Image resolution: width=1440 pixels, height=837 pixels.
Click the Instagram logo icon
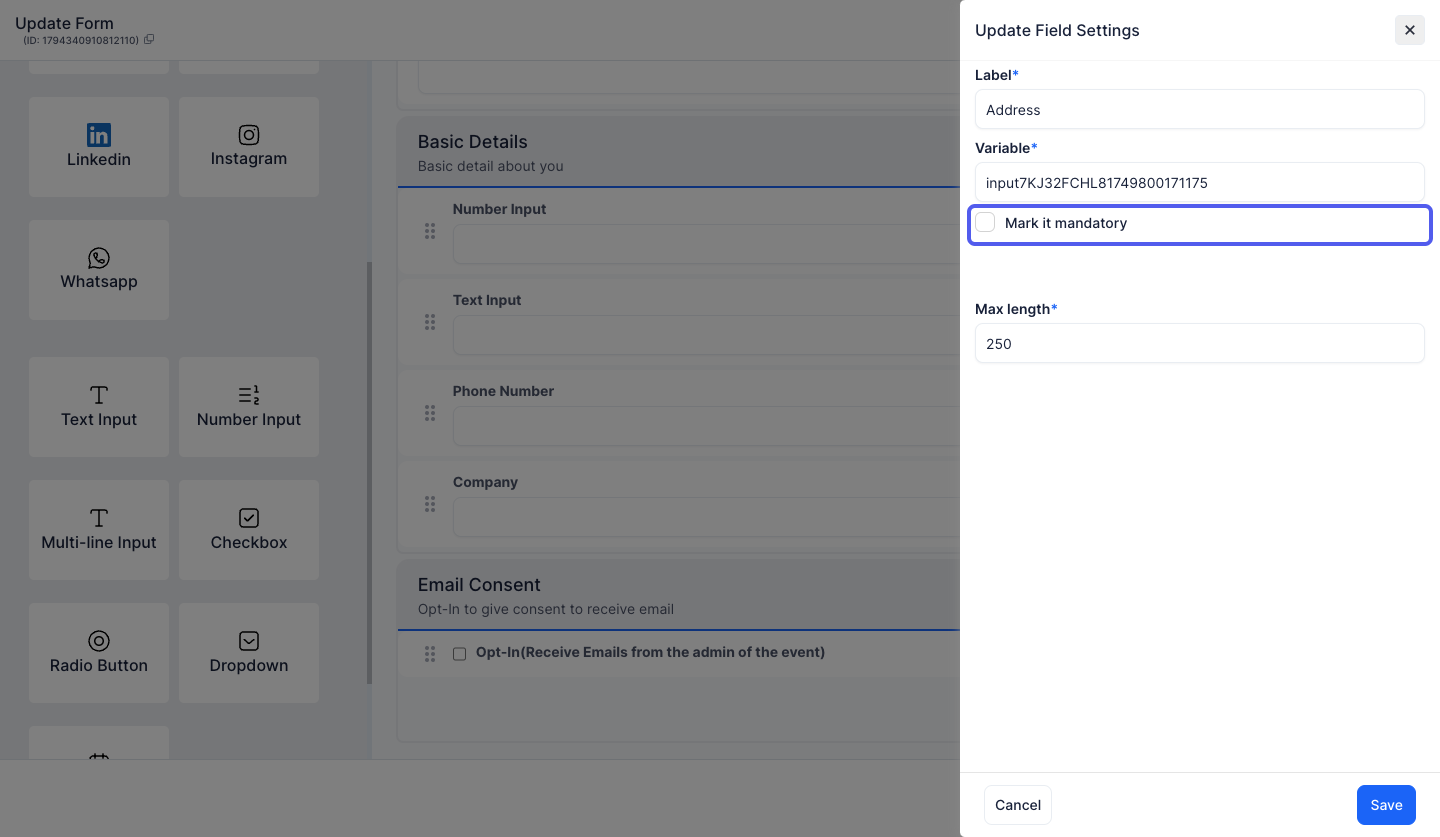pos(249,135)
